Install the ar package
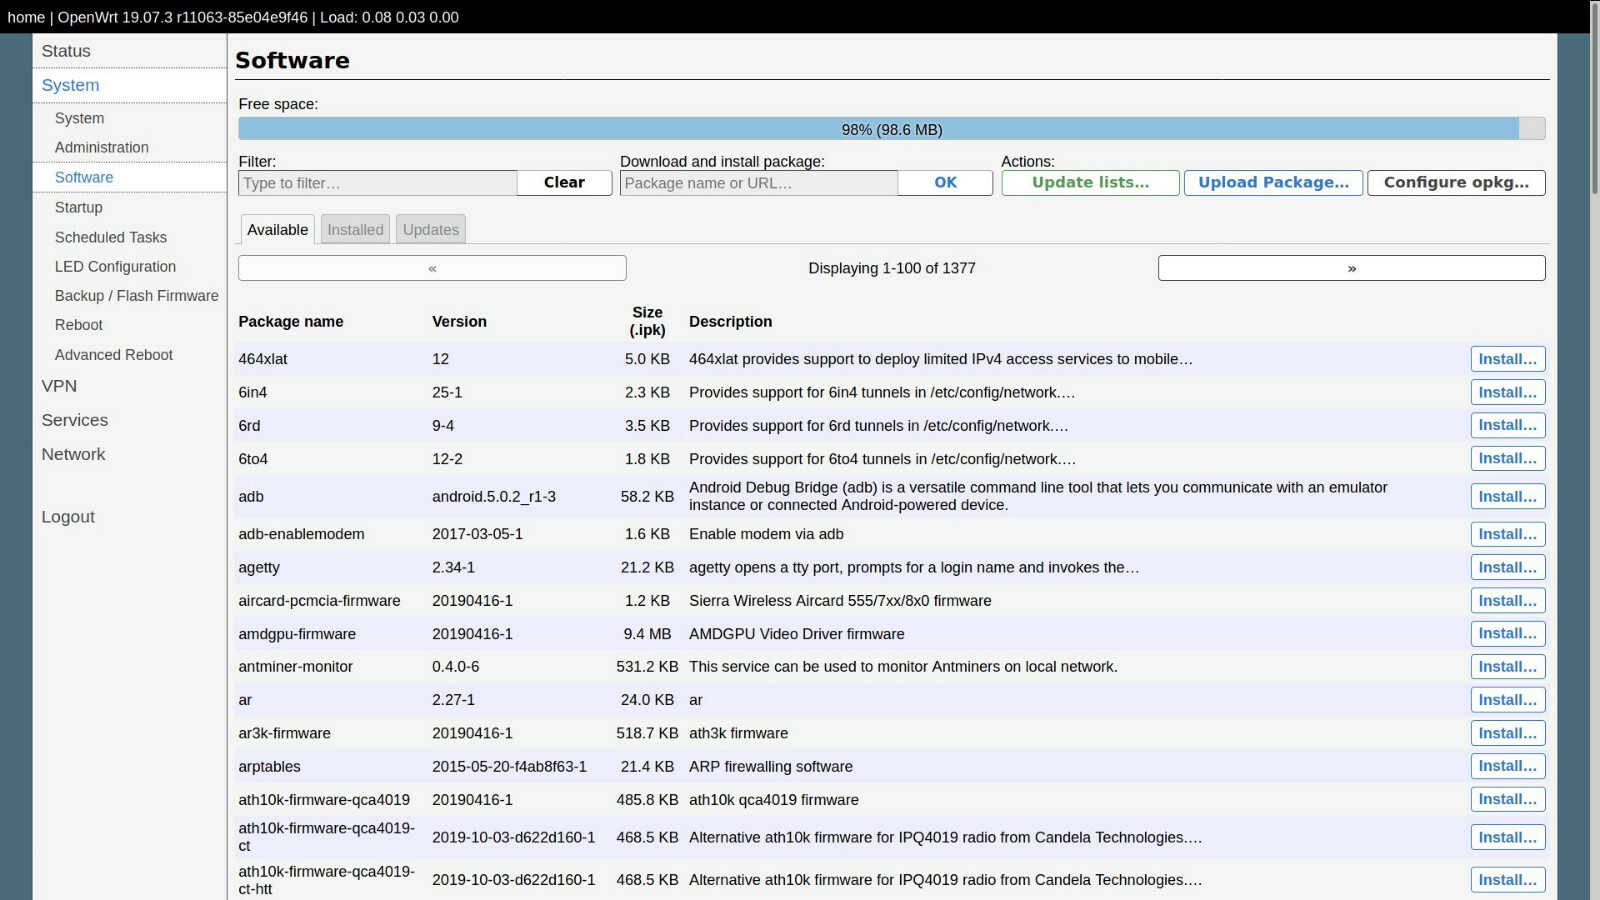Image resolution: width=1600 pixels, height=900 pixels. (1508, 700)
